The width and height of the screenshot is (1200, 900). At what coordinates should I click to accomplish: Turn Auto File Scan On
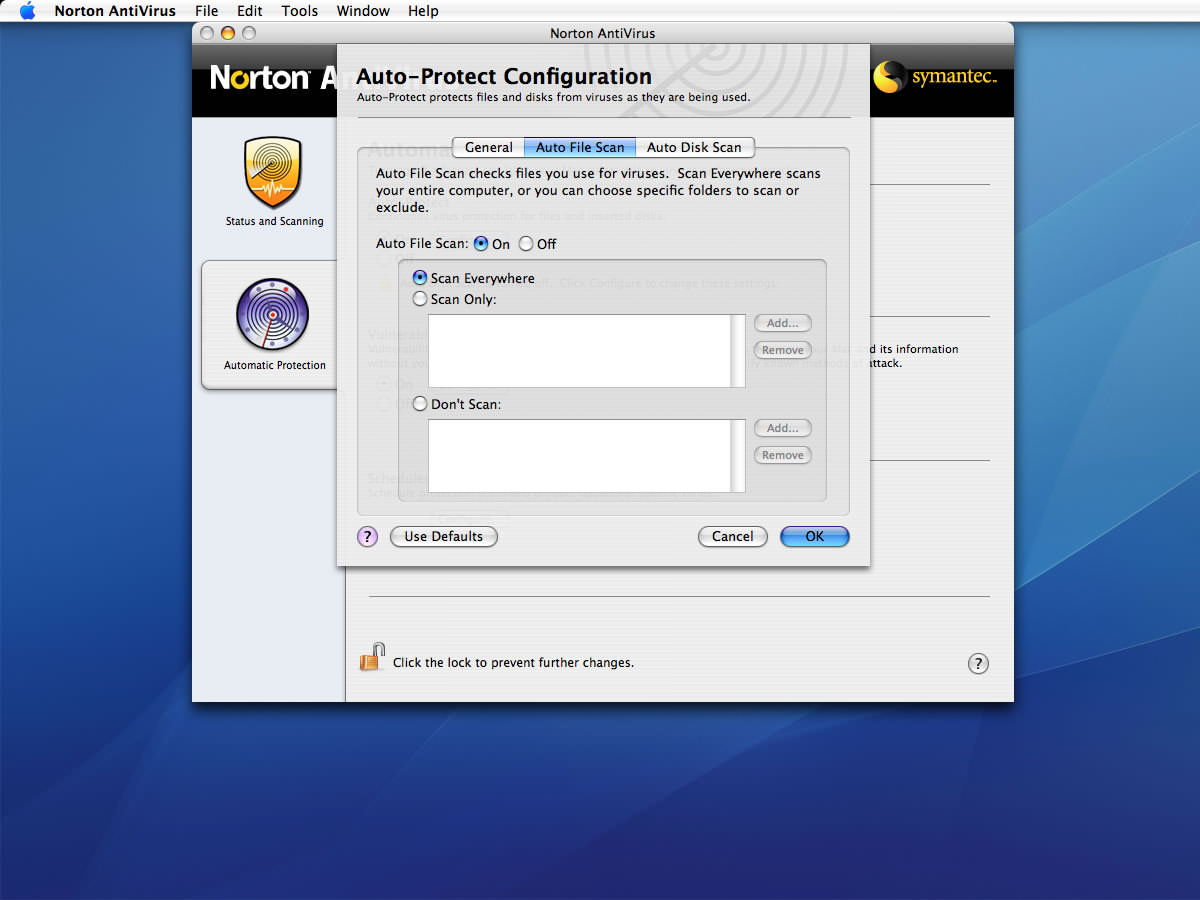click(x=481, y=244)
